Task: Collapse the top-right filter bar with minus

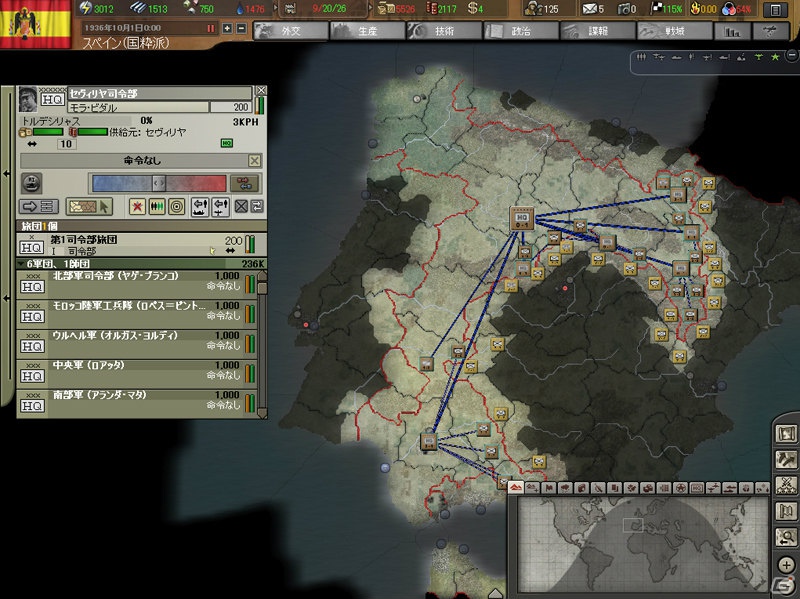Action: [792, 54]
